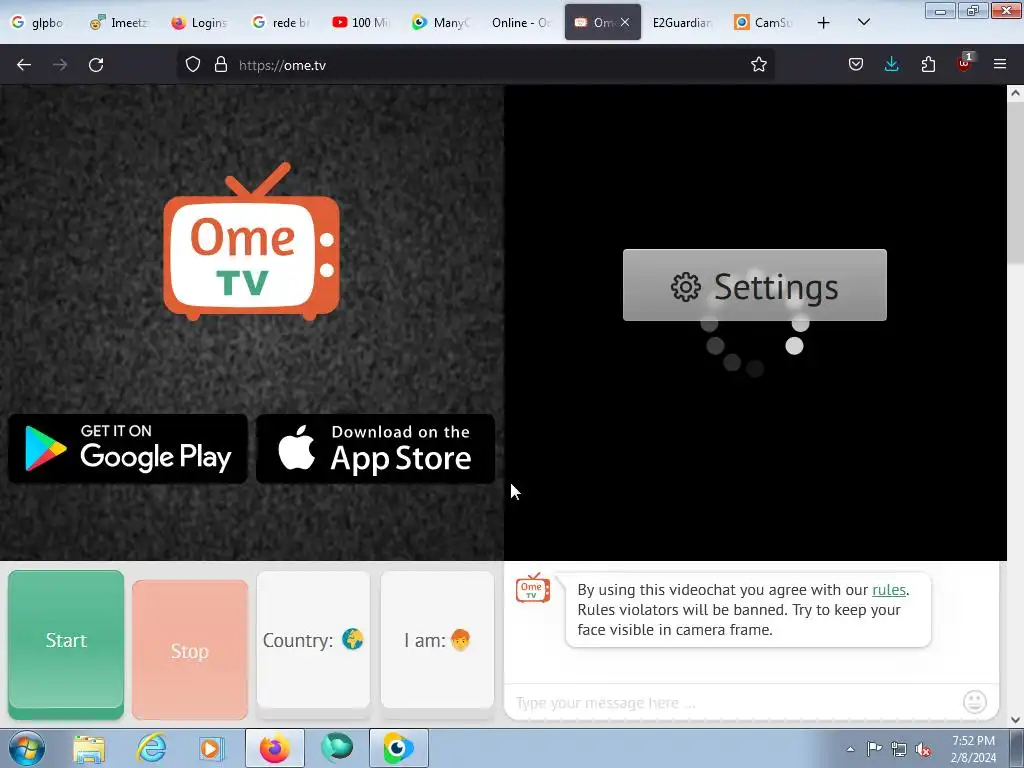Show the downloads panel
The width and height of the screenshot is (1024, 768).
891,64
